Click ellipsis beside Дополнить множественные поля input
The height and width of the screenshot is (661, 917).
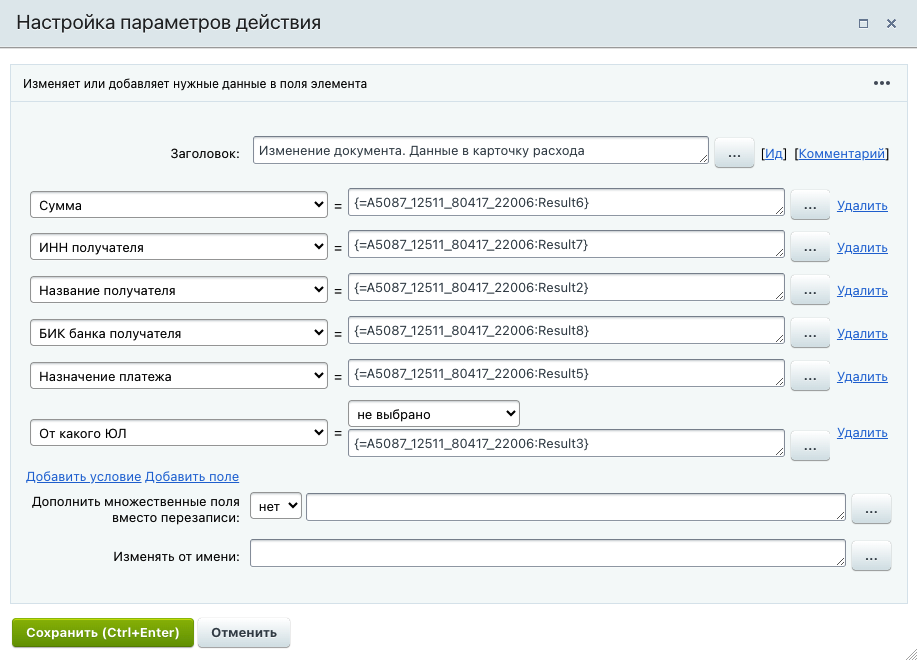[x=871, y=510]
